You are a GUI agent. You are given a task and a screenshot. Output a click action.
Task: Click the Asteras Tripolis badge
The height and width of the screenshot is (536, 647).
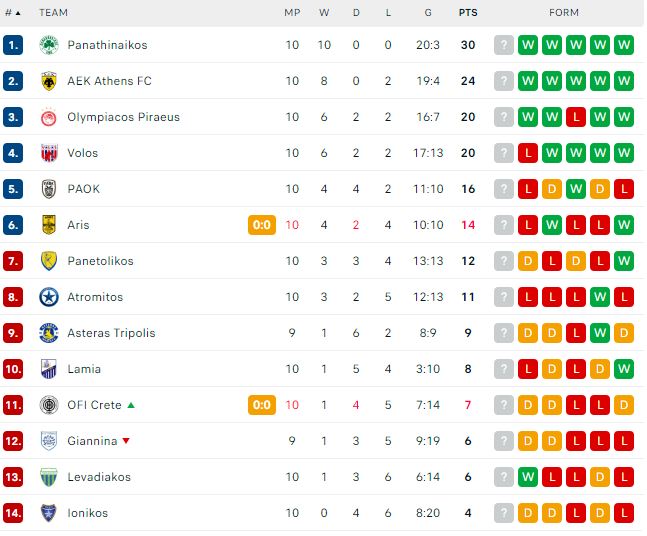(49, 333)
